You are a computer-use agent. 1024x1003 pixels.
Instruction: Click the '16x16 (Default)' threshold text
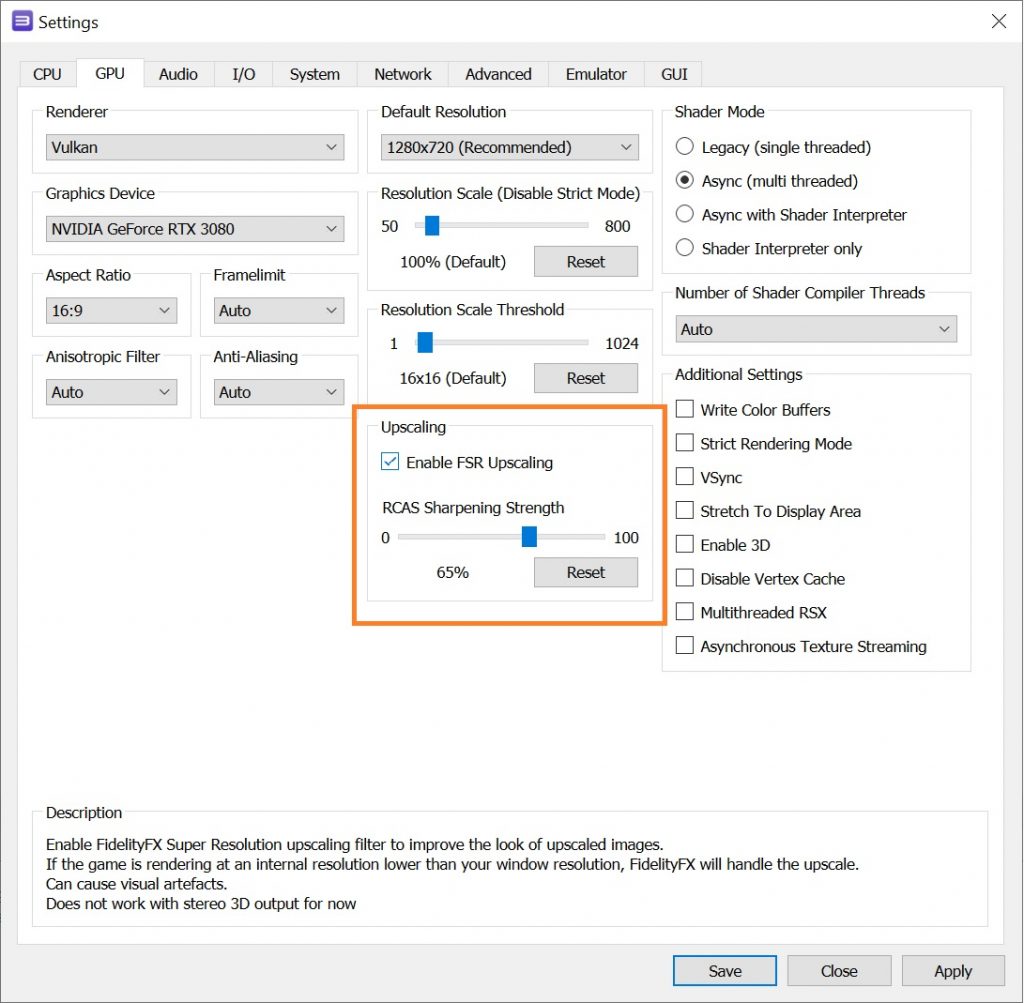point(453,378)
